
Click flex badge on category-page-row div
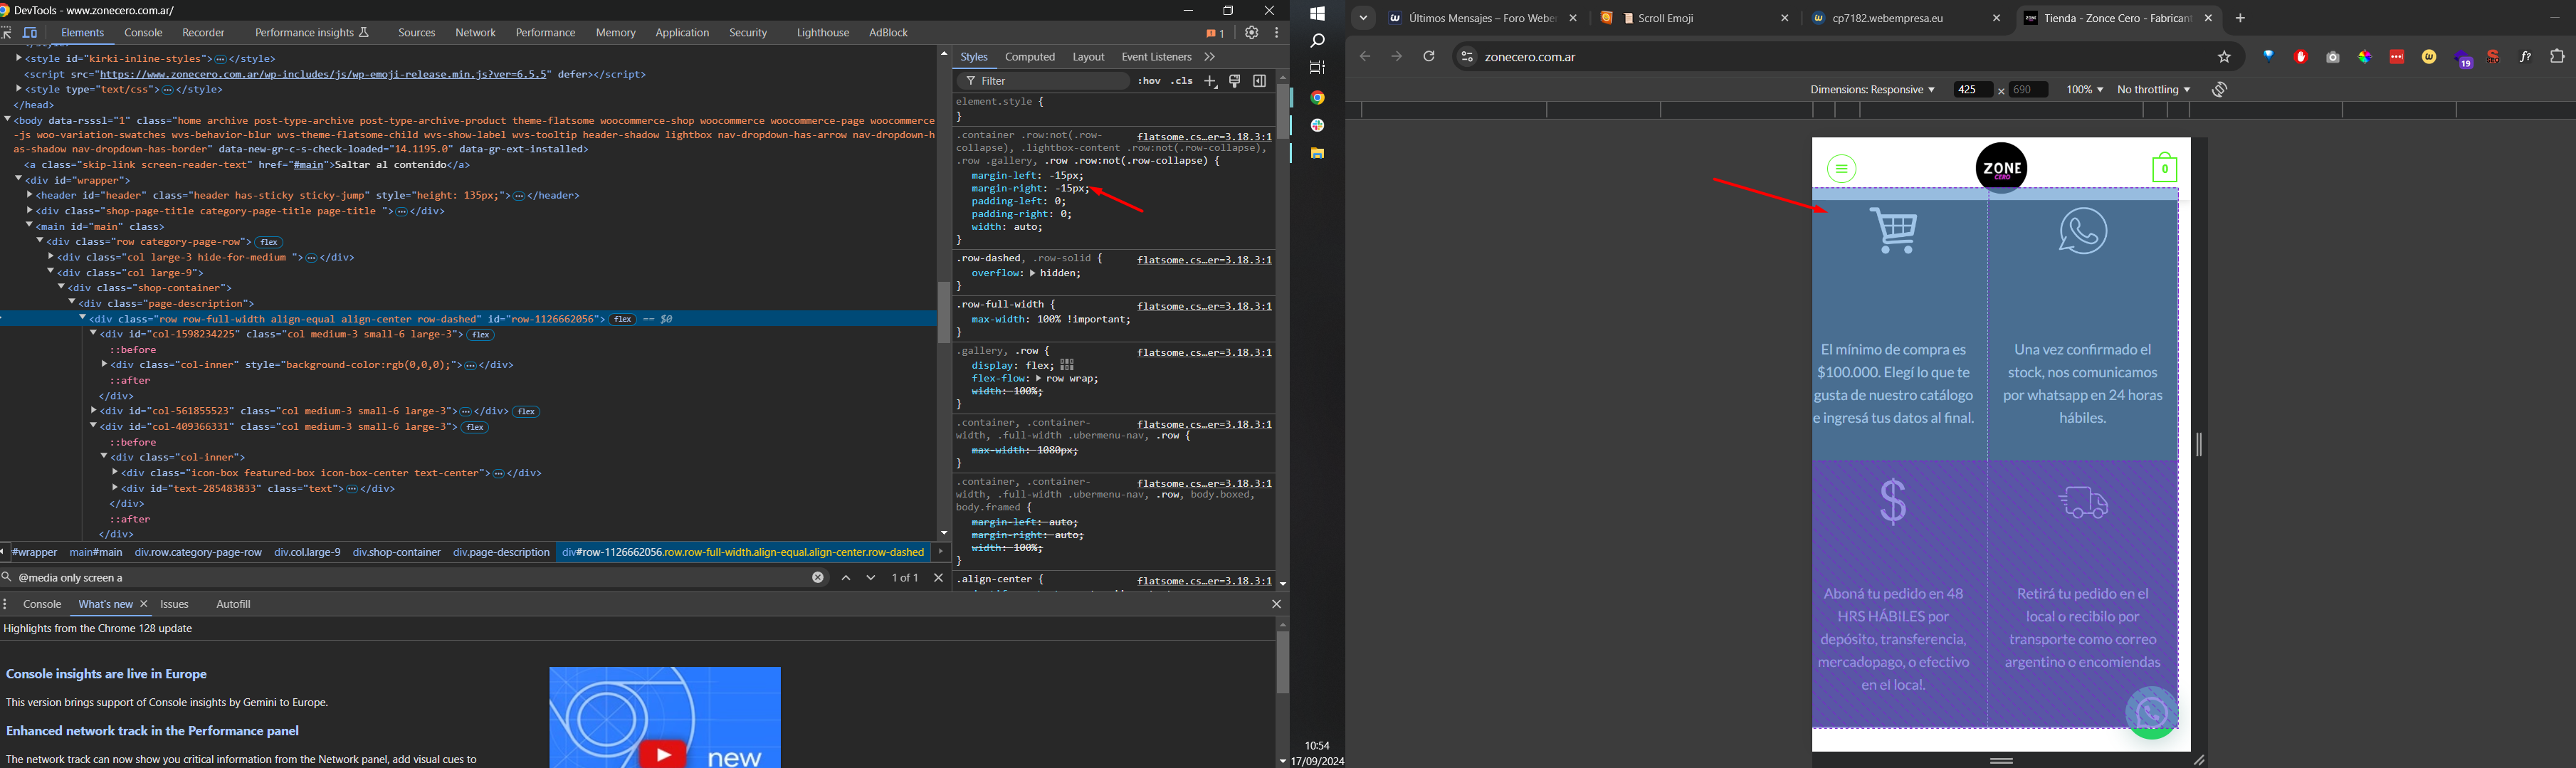(x=270, y=242)
